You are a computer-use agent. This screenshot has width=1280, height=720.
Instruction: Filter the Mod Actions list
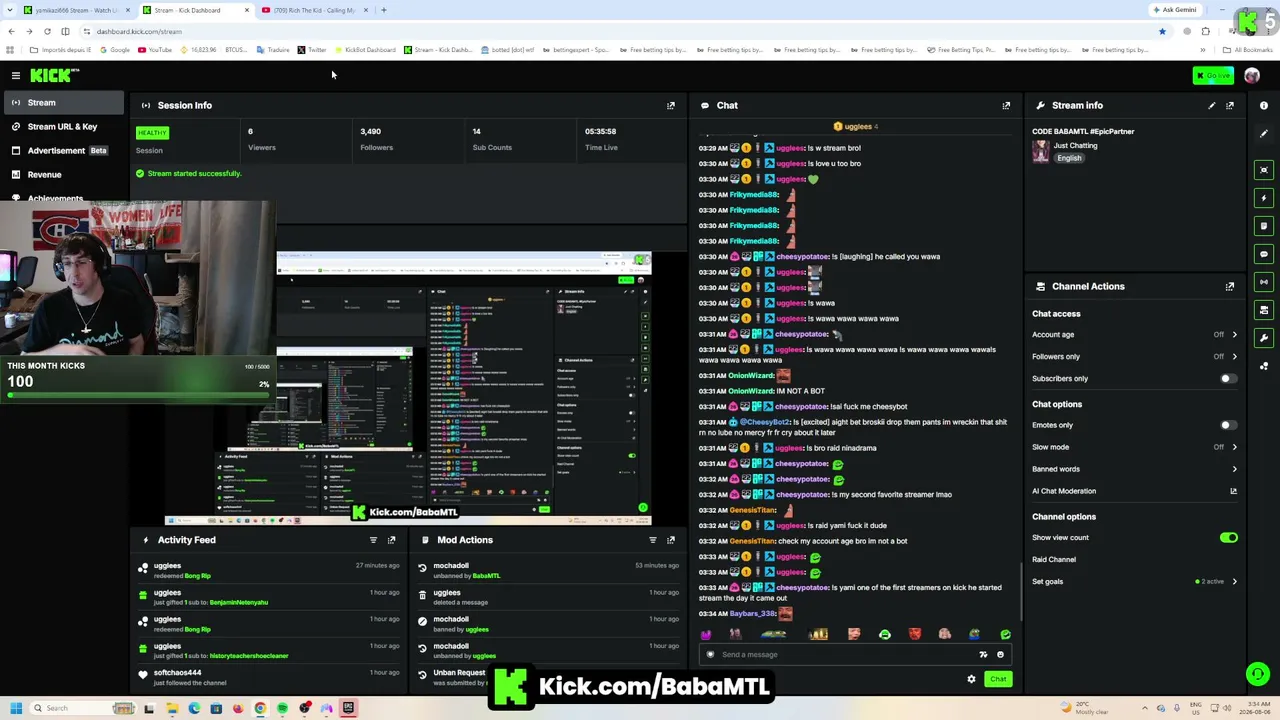coord(653,540)
